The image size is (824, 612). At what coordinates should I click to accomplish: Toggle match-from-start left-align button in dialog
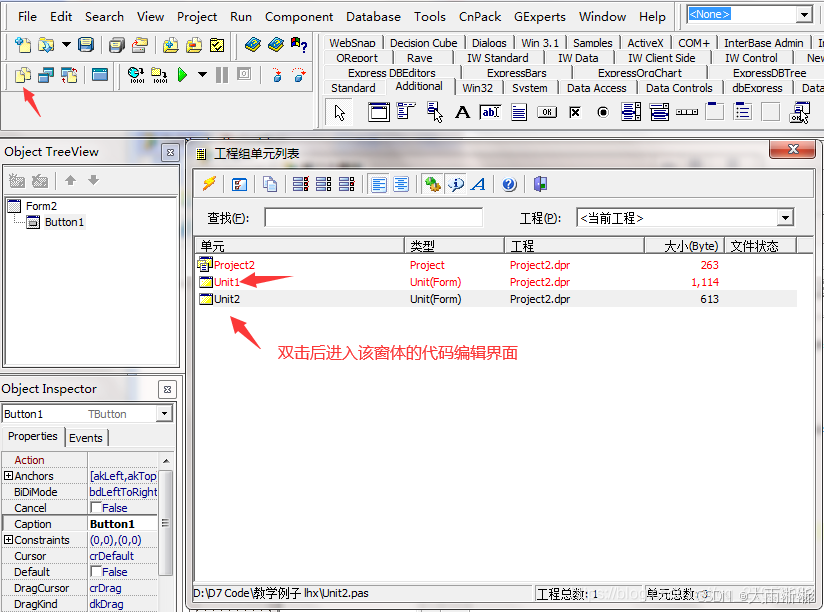pos(378,184)
